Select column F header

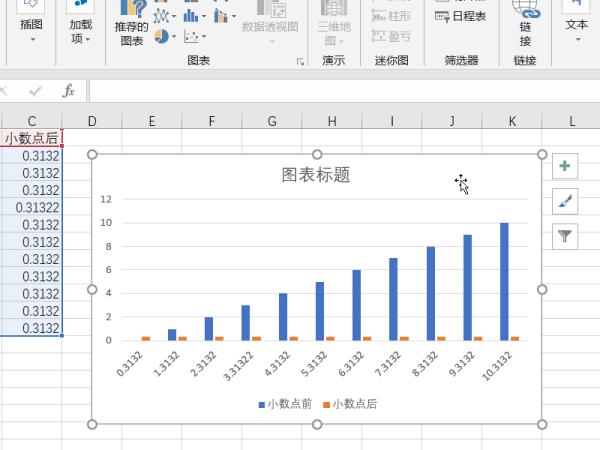212,121
